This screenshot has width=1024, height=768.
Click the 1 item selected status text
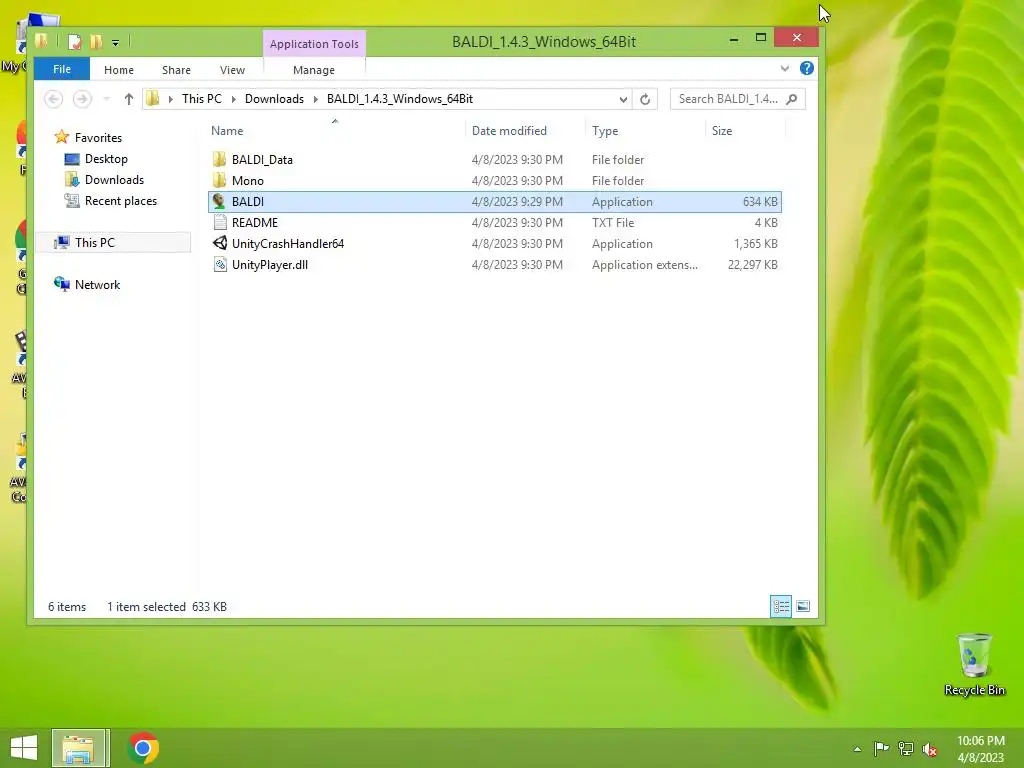tap(146, 607)
